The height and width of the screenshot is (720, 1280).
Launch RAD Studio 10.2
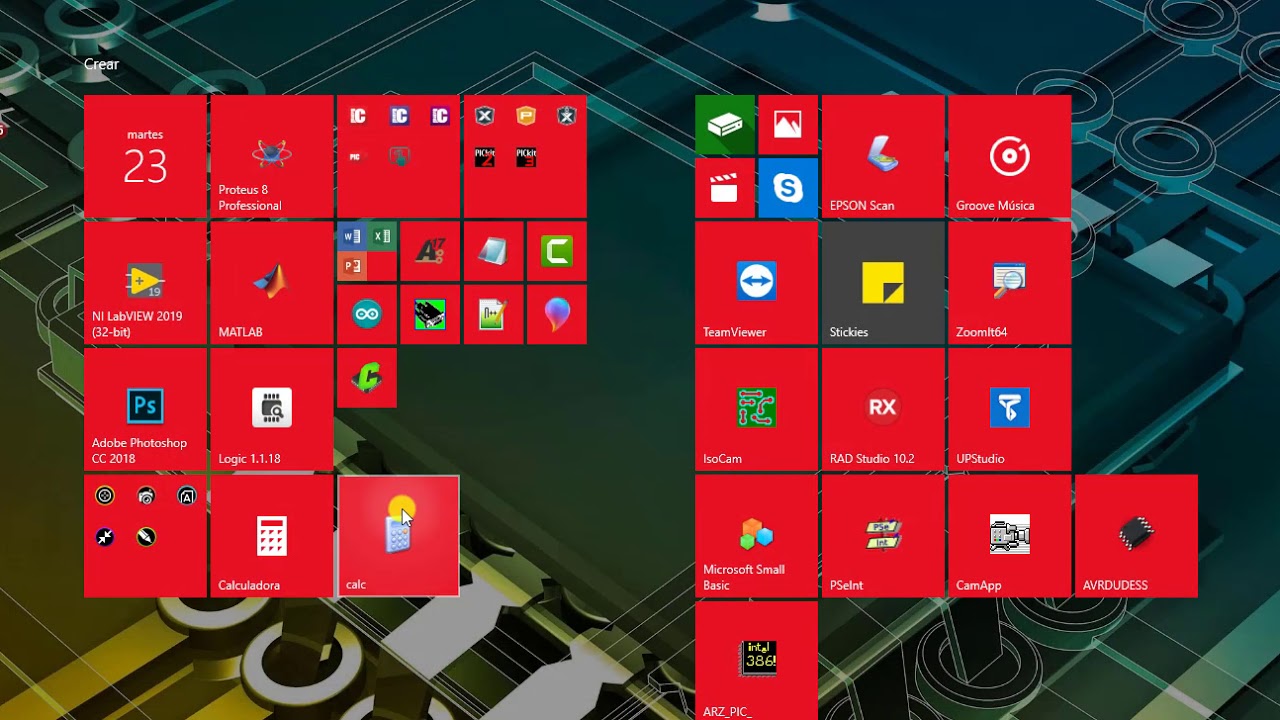point(883,410)
